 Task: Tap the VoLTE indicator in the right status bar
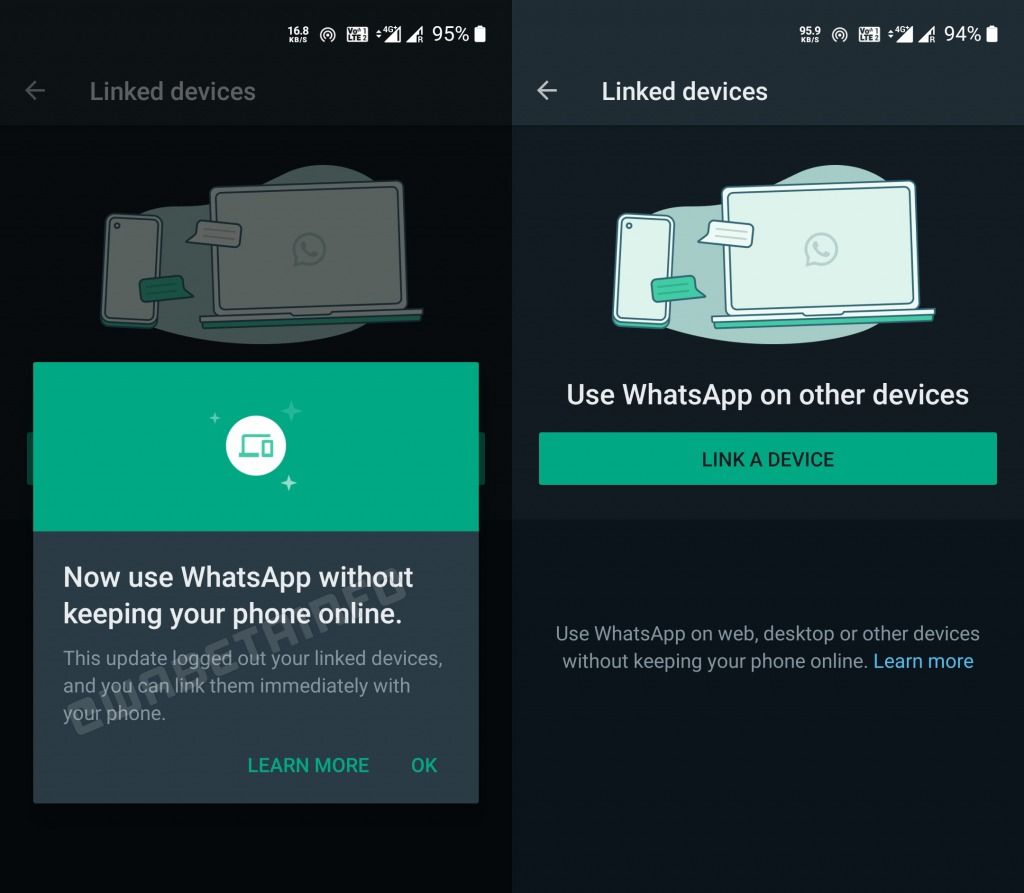click(x=868, y=33)
